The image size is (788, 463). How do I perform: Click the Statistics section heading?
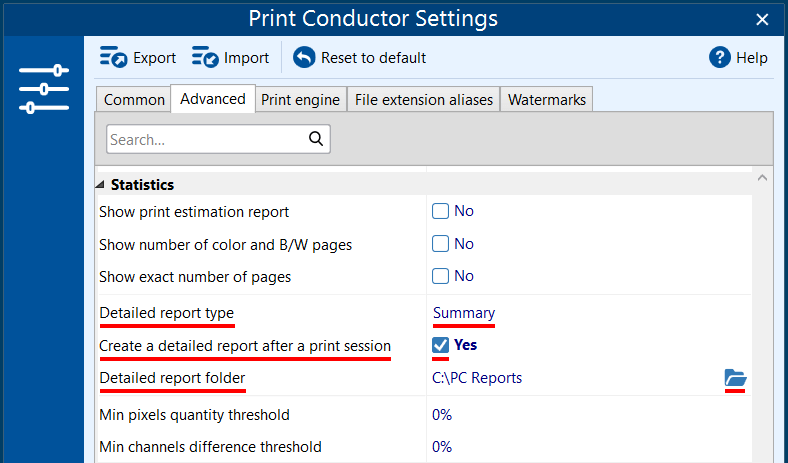pyautogui.click(x=142, y=184)
